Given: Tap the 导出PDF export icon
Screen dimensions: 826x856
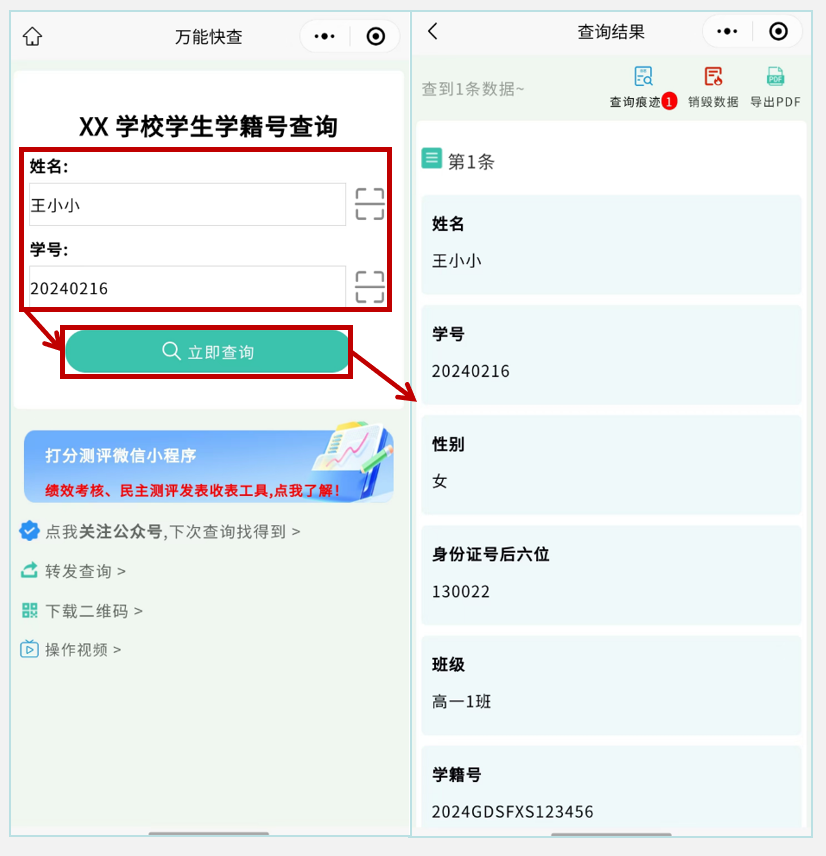Looking at the screenshot, I should pyautogui.click(x=775, y=76).
